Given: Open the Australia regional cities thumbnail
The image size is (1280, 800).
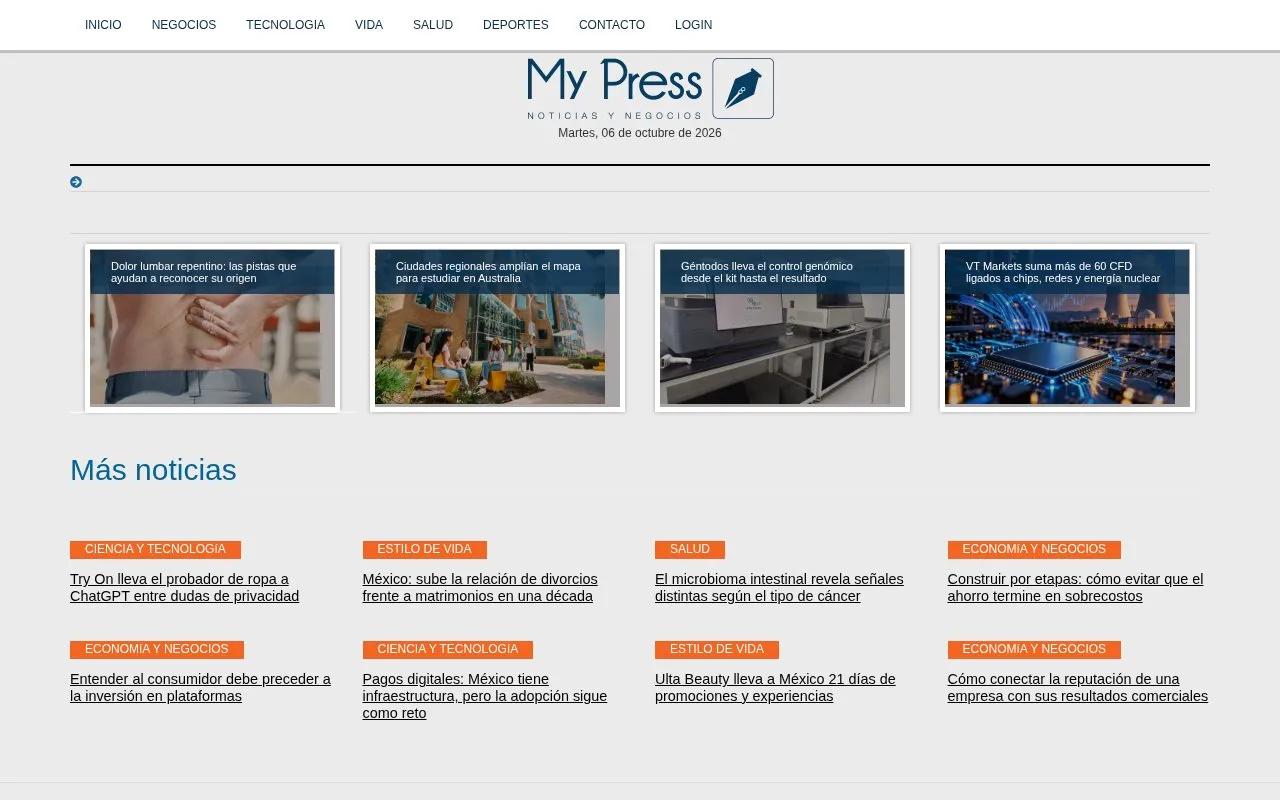Looking at the screenshot, I should click(497, 328).
